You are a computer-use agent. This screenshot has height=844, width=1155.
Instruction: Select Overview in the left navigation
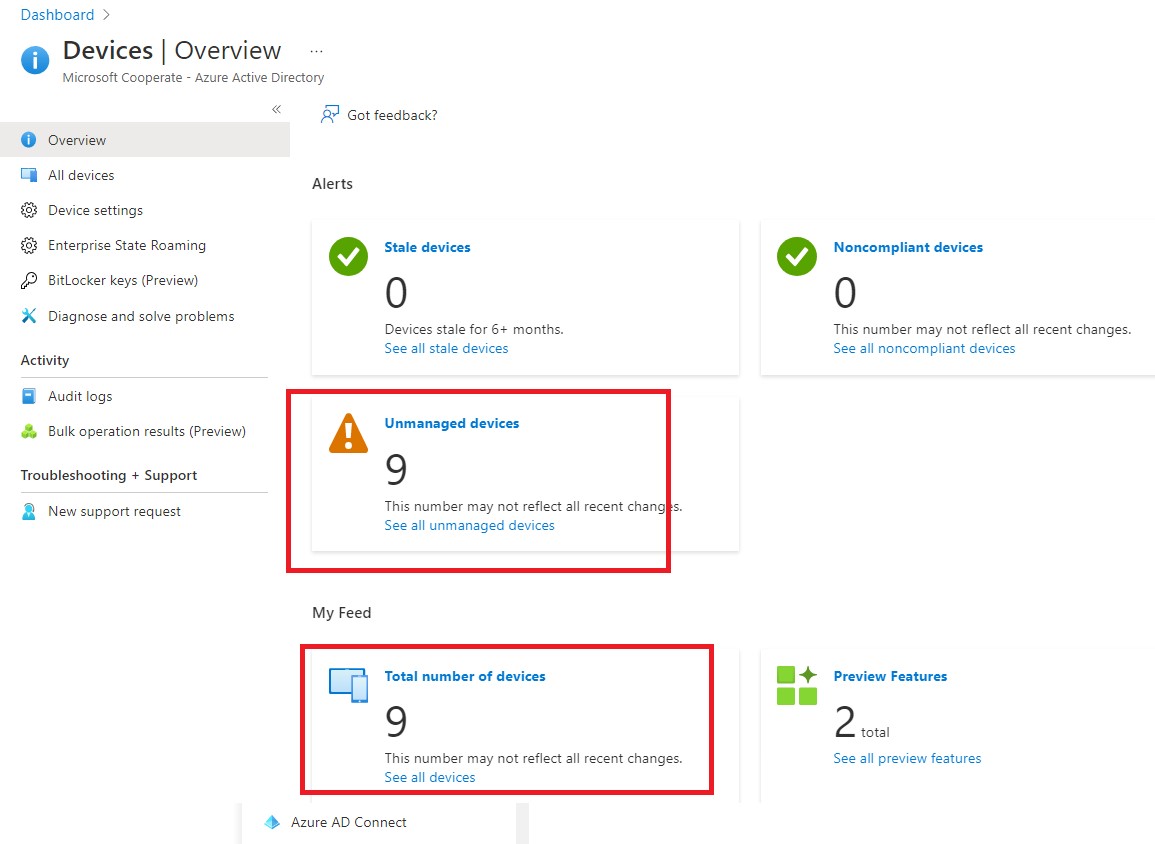(x=77, y=140)
